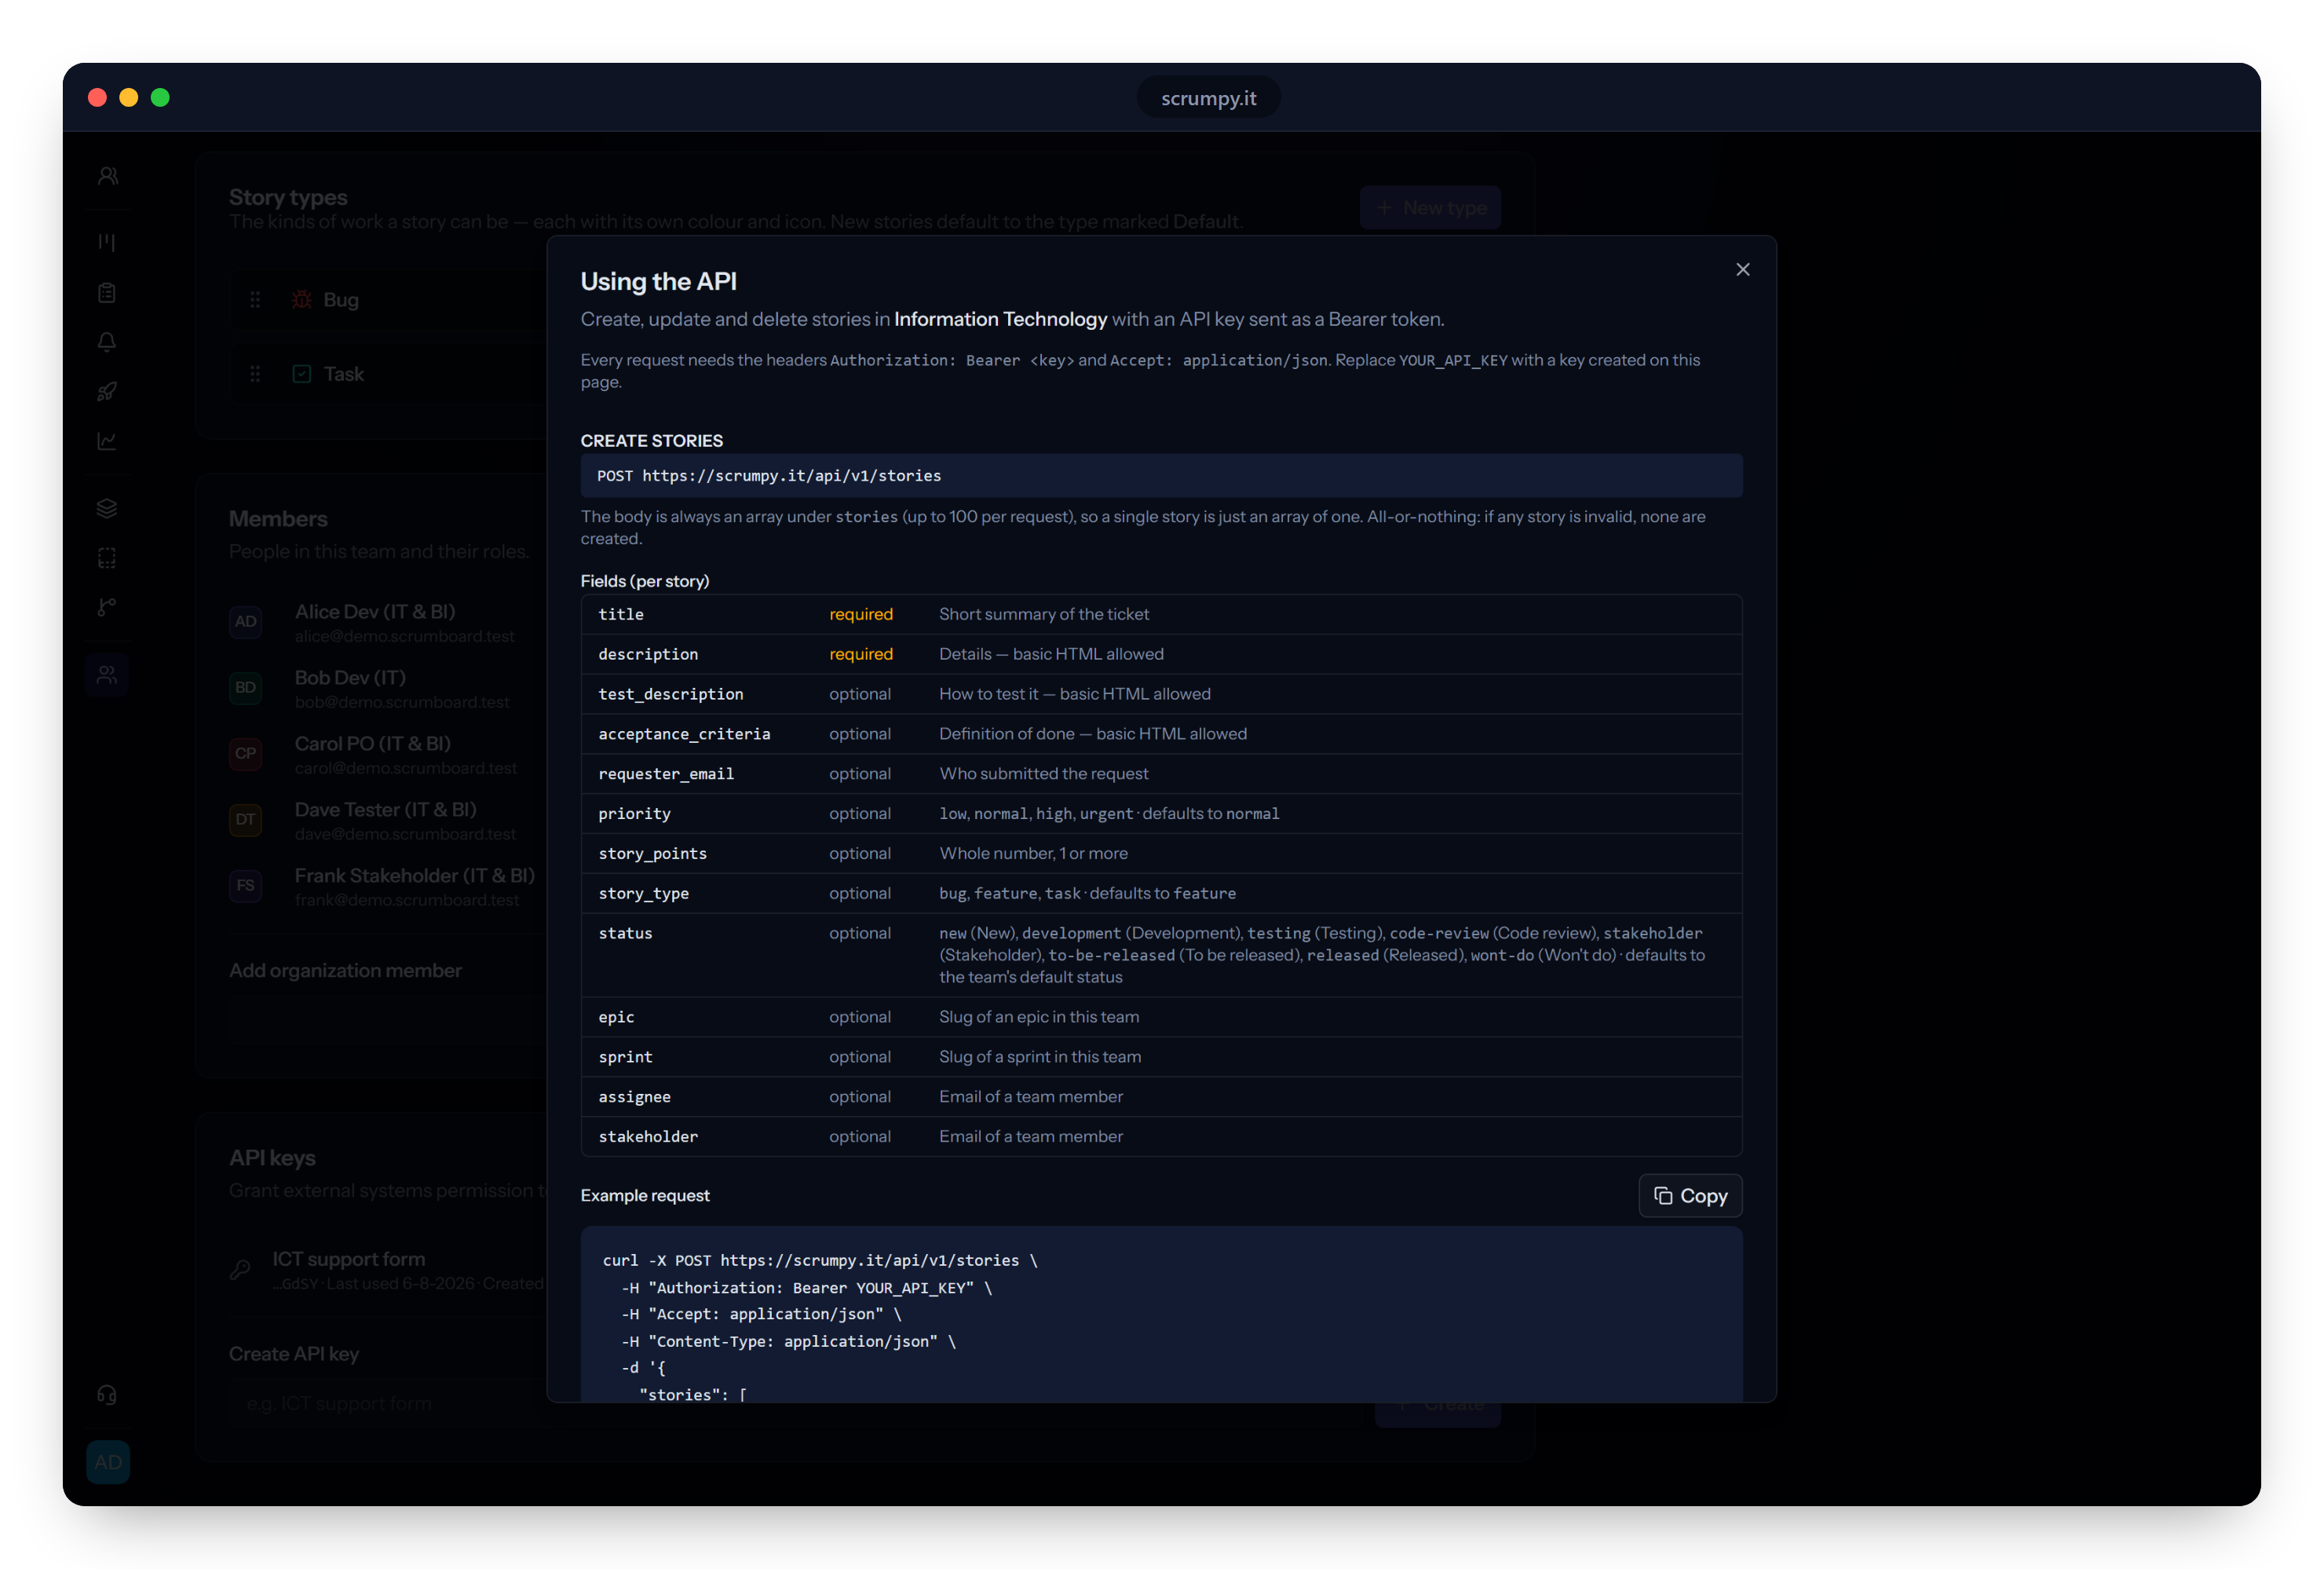Click the status field name

click(625, 933)
